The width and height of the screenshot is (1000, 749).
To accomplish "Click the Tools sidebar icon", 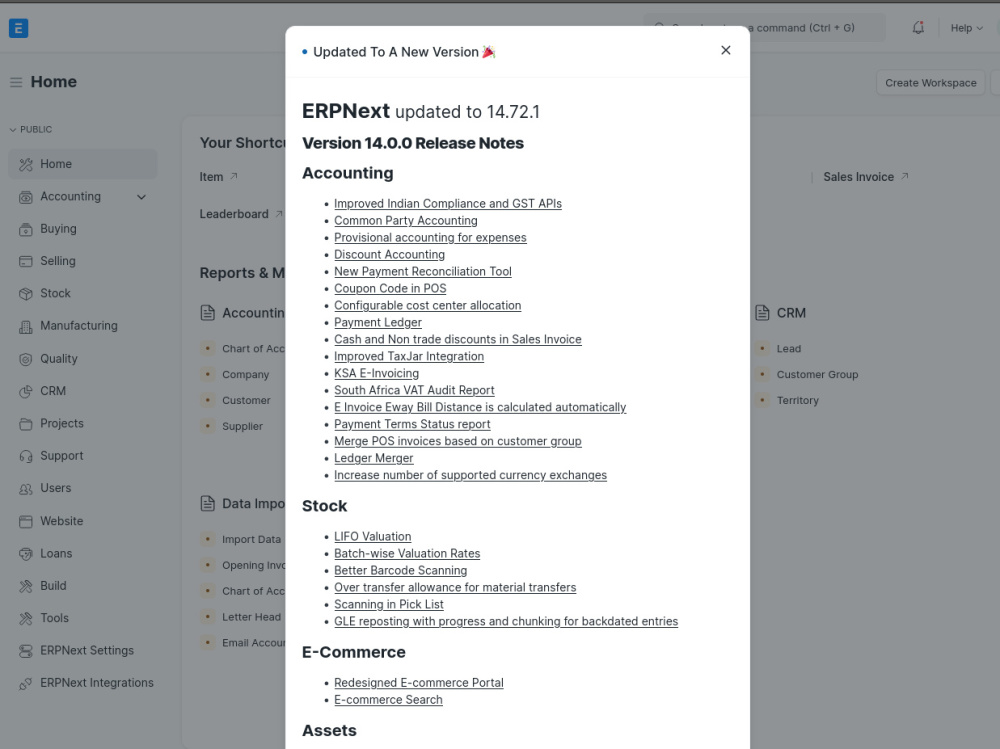I will point(26,618).
